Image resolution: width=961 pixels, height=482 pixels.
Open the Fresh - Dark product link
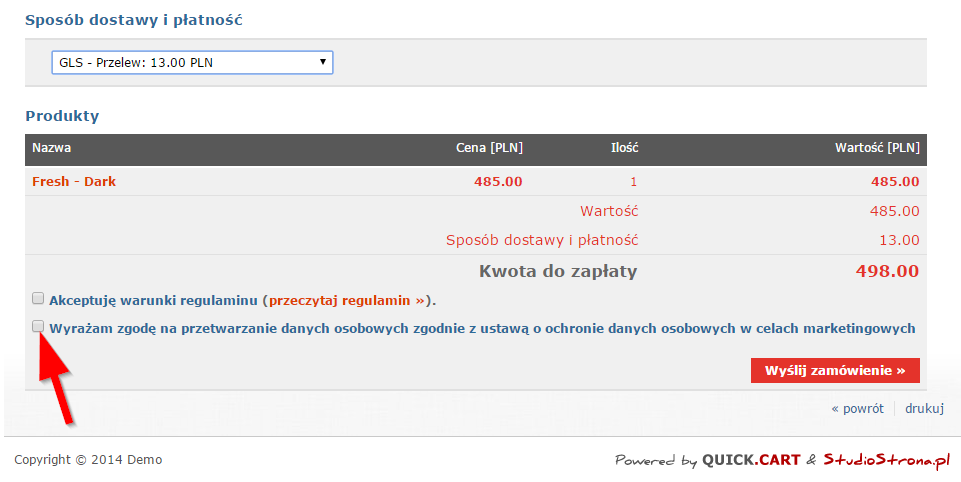[x=74, y=182]
